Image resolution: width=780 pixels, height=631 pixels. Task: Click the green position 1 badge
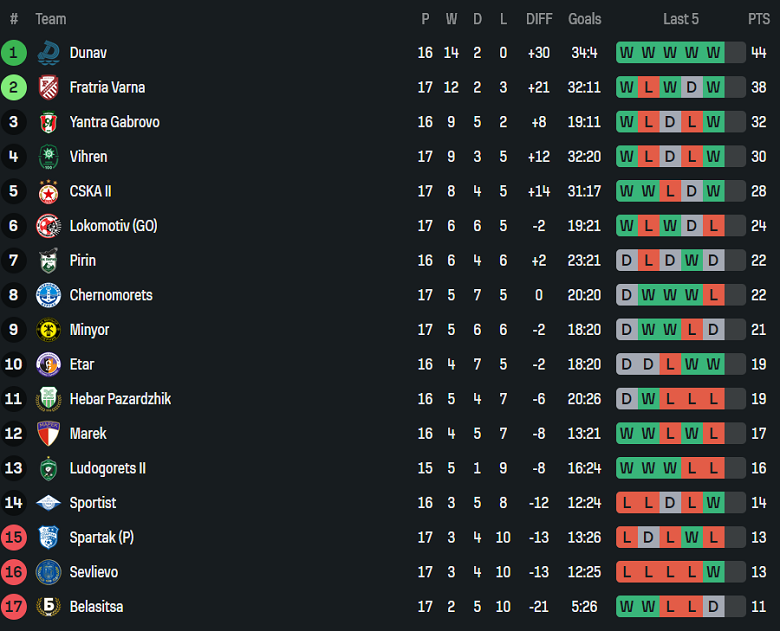tap(14, 53)
